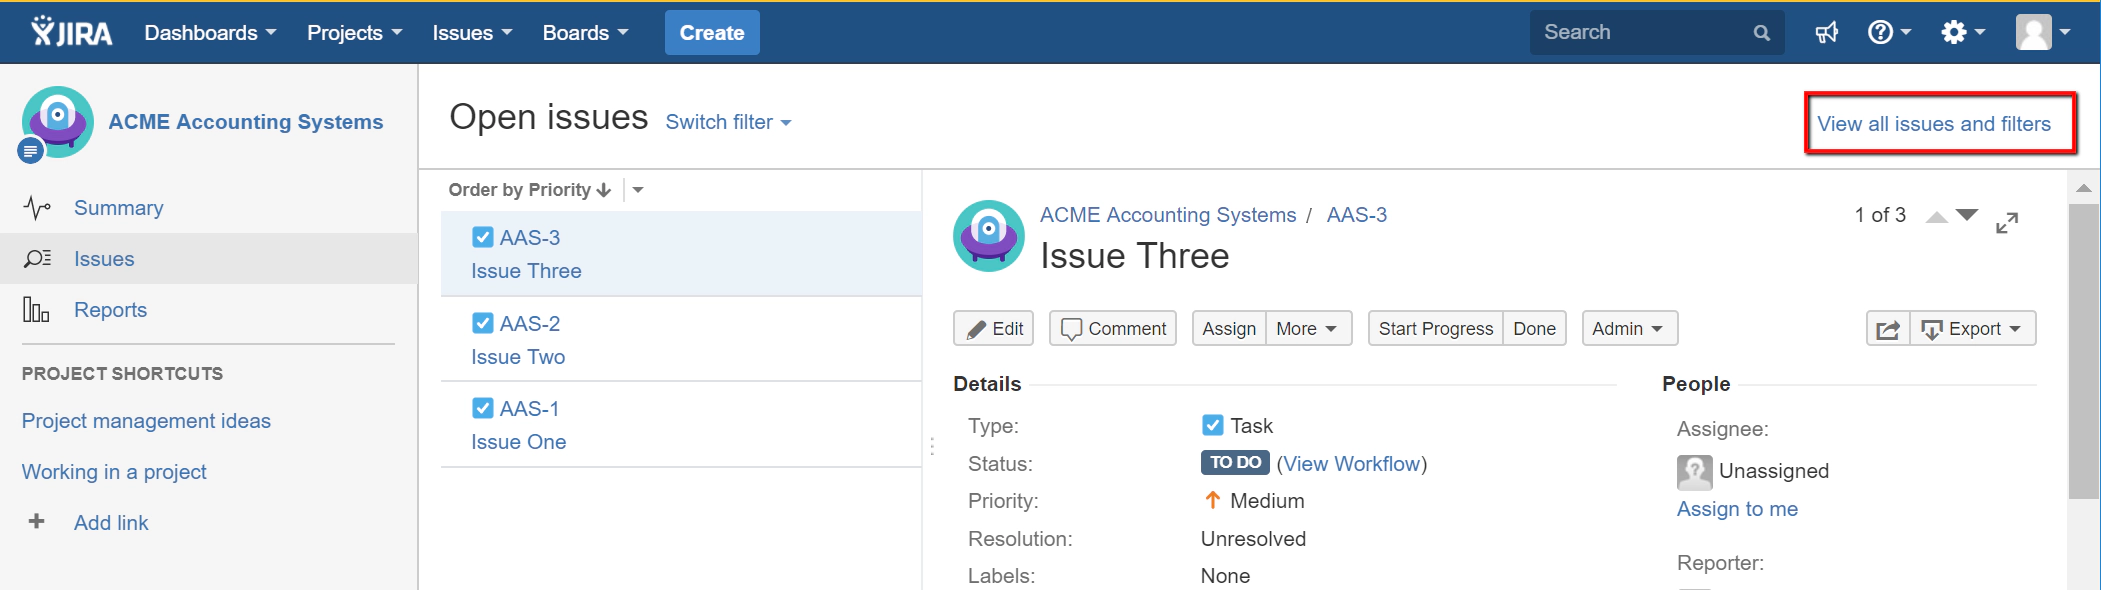The width and height of the screenshot is (2101, 590).
Task: Click the Edit issue button
Action: click(993, 329)
